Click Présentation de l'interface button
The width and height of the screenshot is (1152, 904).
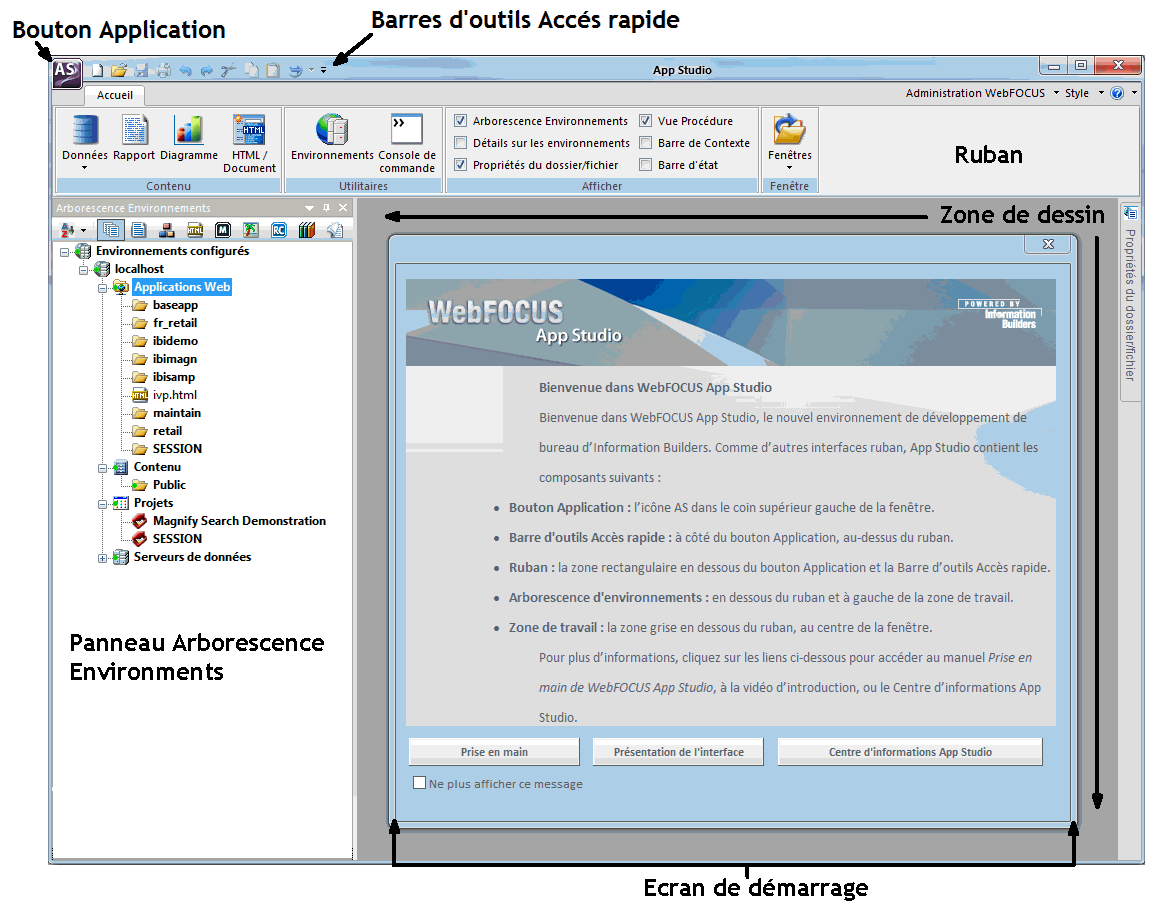(x=678, y=752)
